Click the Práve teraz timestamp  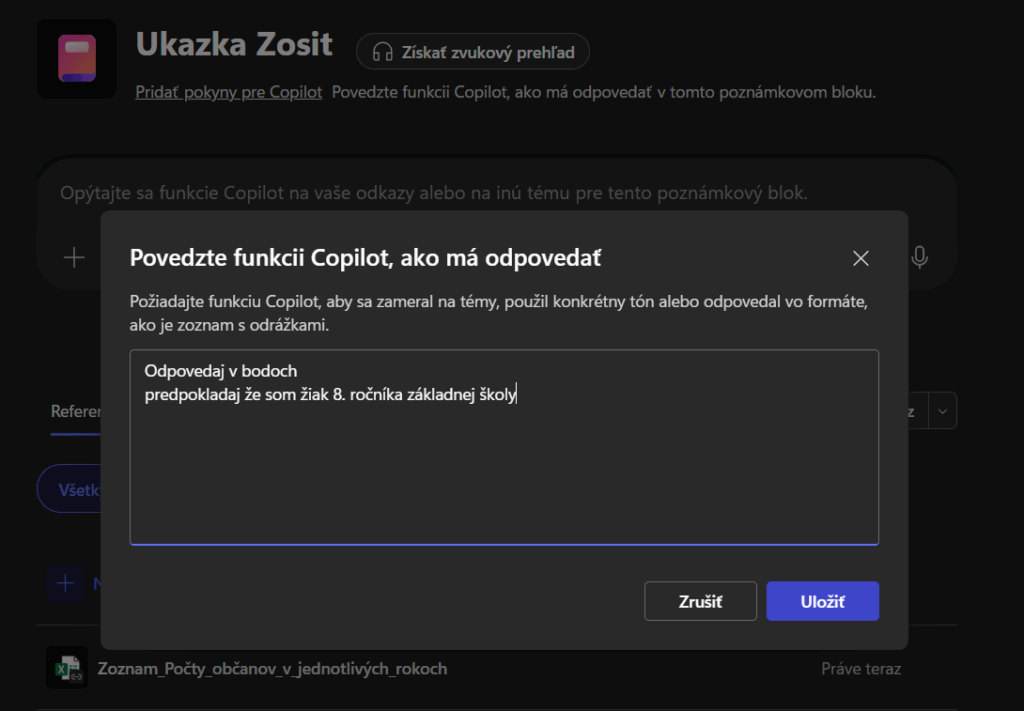[x=861, y=669]
